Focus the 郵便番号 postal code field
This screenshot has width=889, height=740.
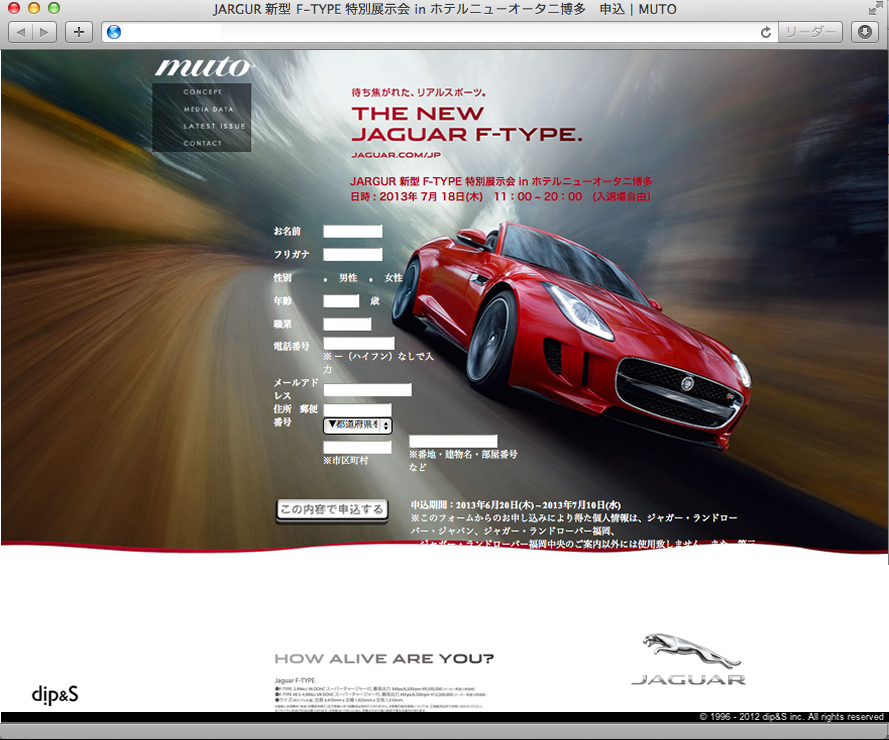tap(357, 410)
